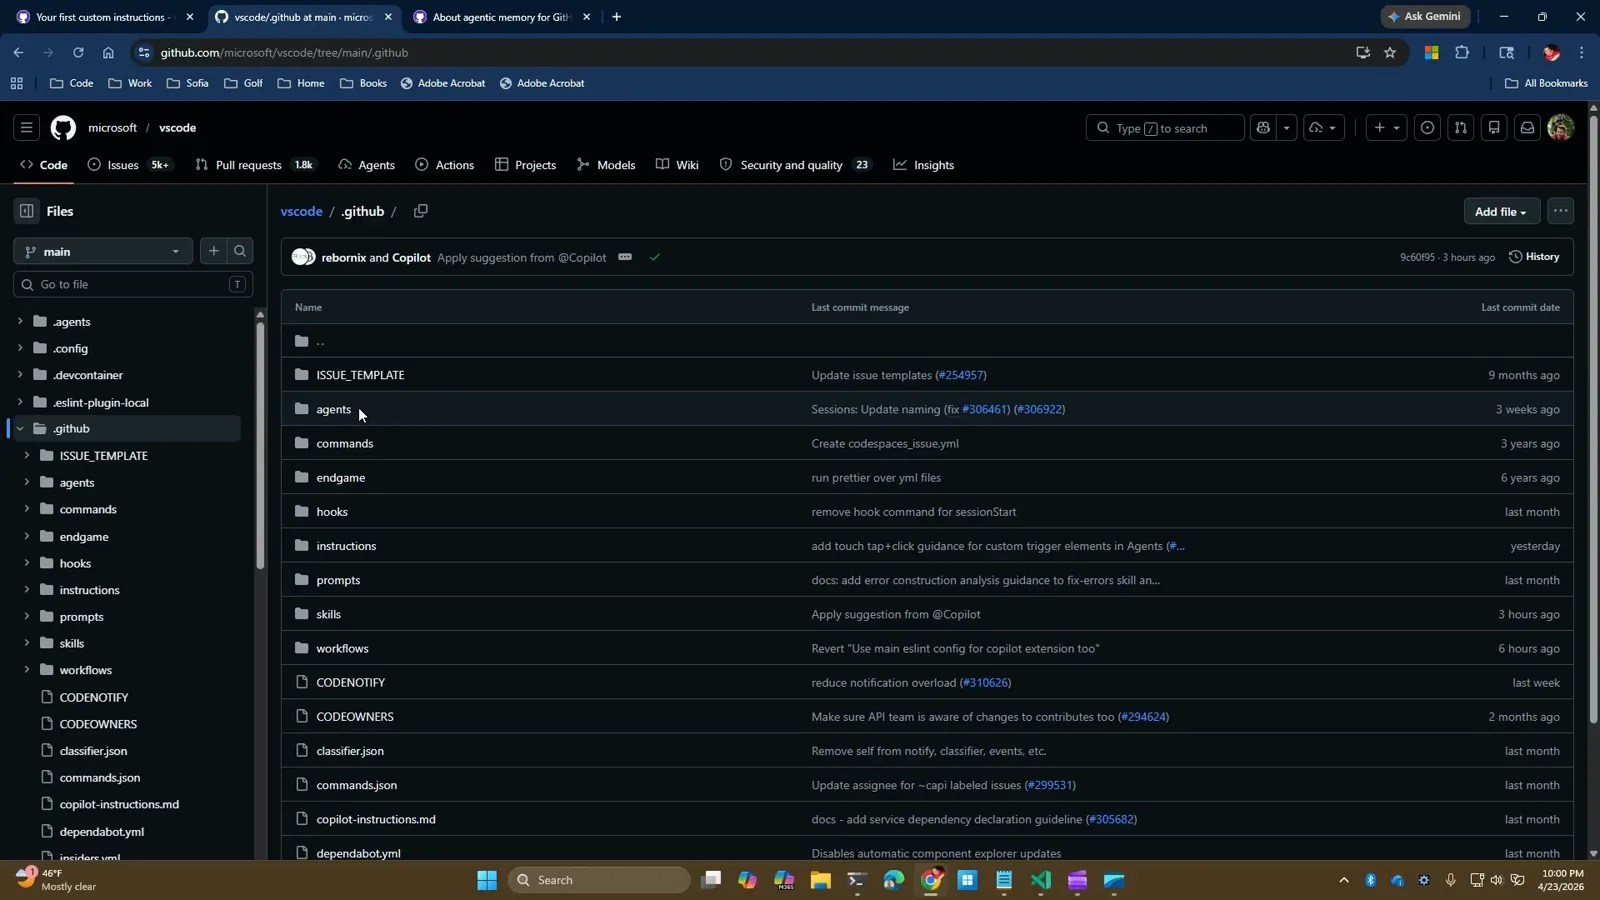Click the browser address bar URL

click(284, 53)
